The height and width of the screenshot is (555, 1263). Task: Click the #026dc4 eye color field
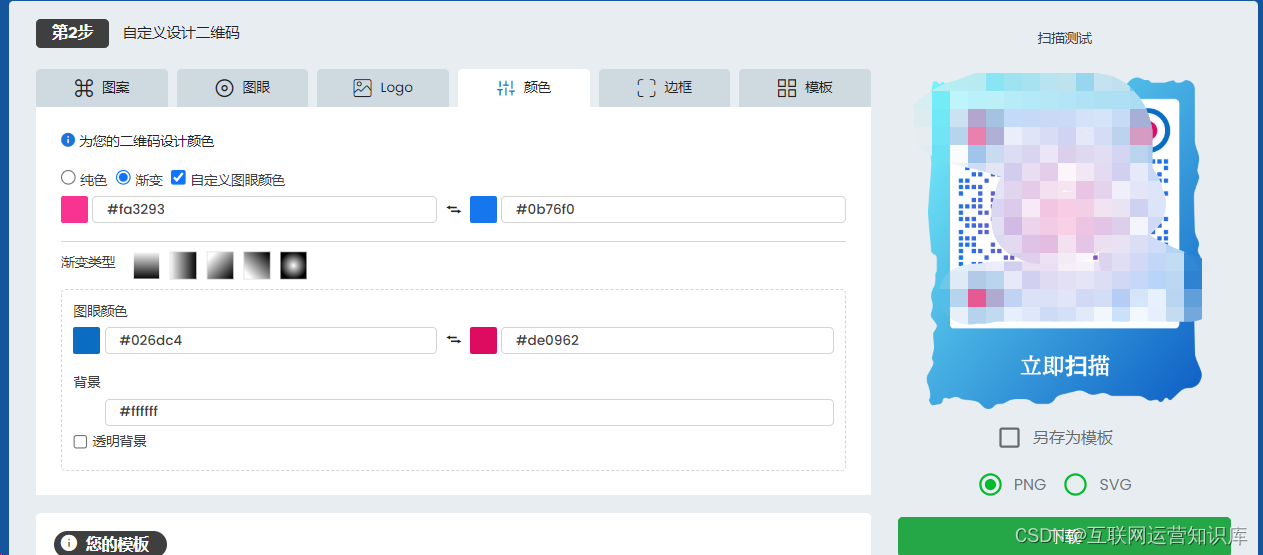tap(270, 340)
